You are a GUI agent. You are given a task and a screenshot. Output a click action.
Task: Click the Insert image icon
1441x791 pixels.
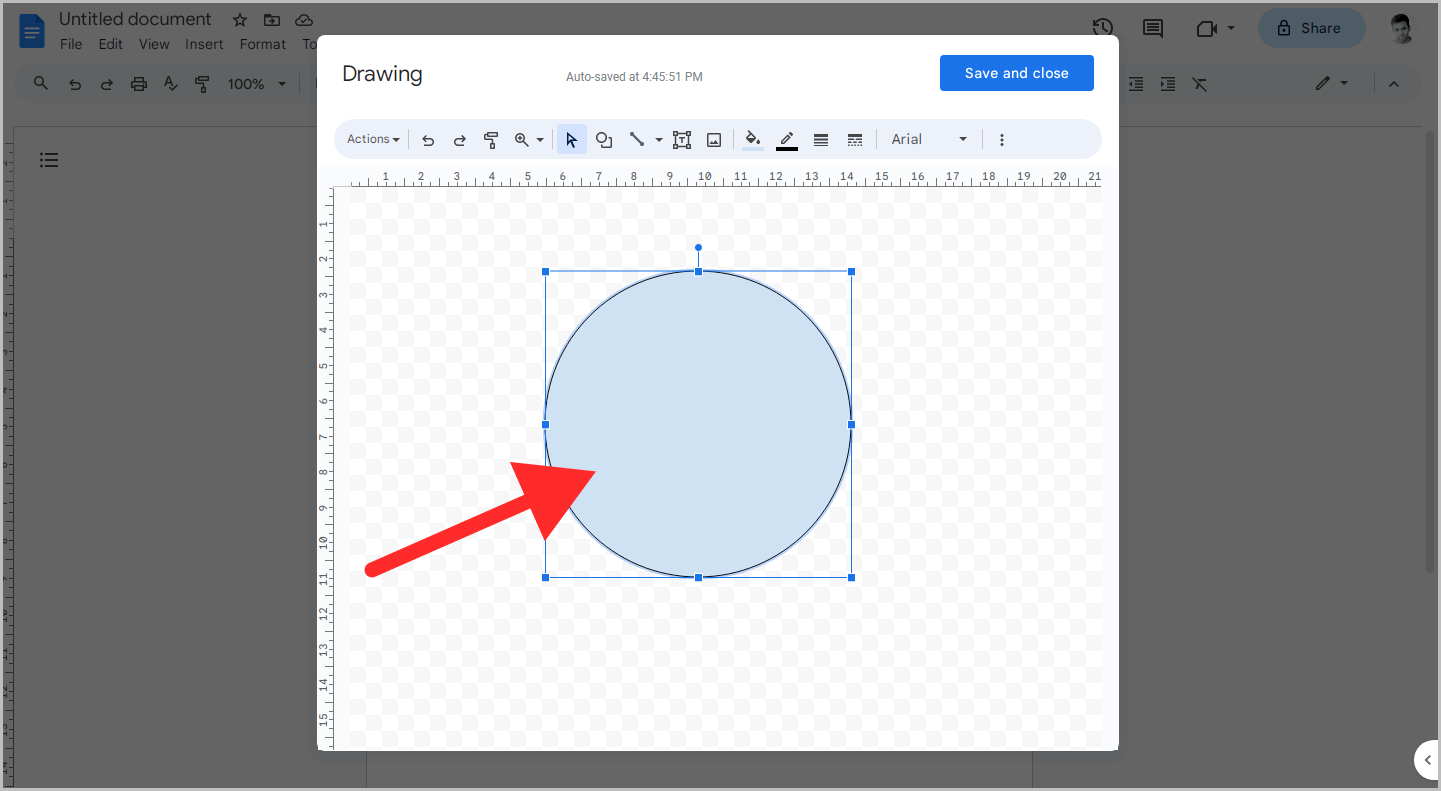[x=713, y=139]
